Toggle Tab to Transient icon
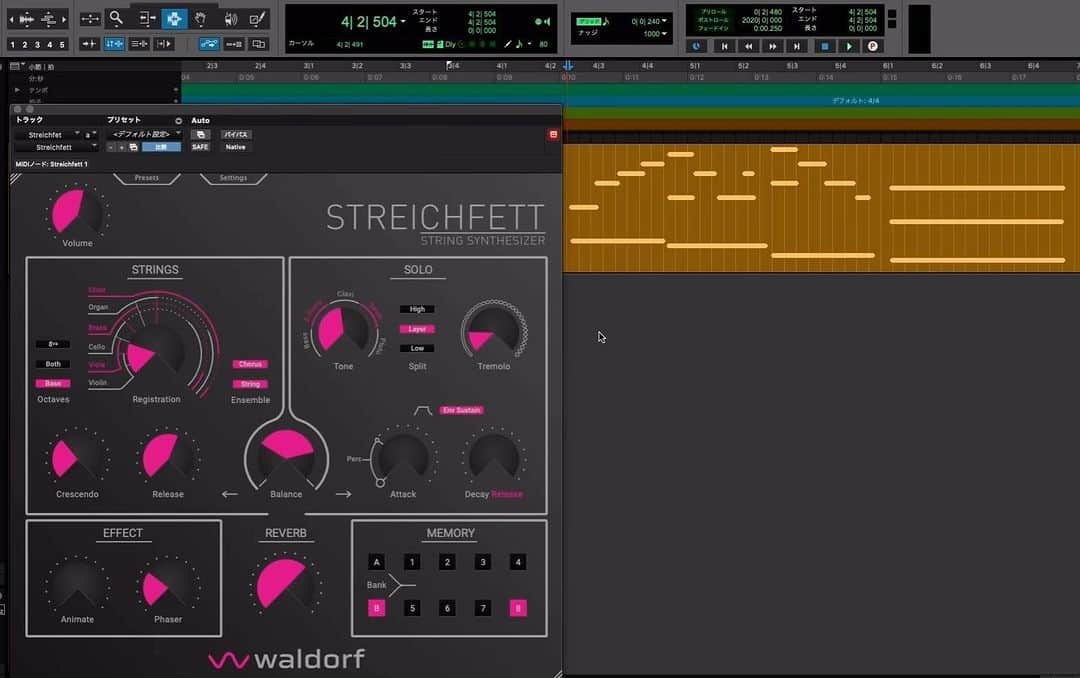 89,44
